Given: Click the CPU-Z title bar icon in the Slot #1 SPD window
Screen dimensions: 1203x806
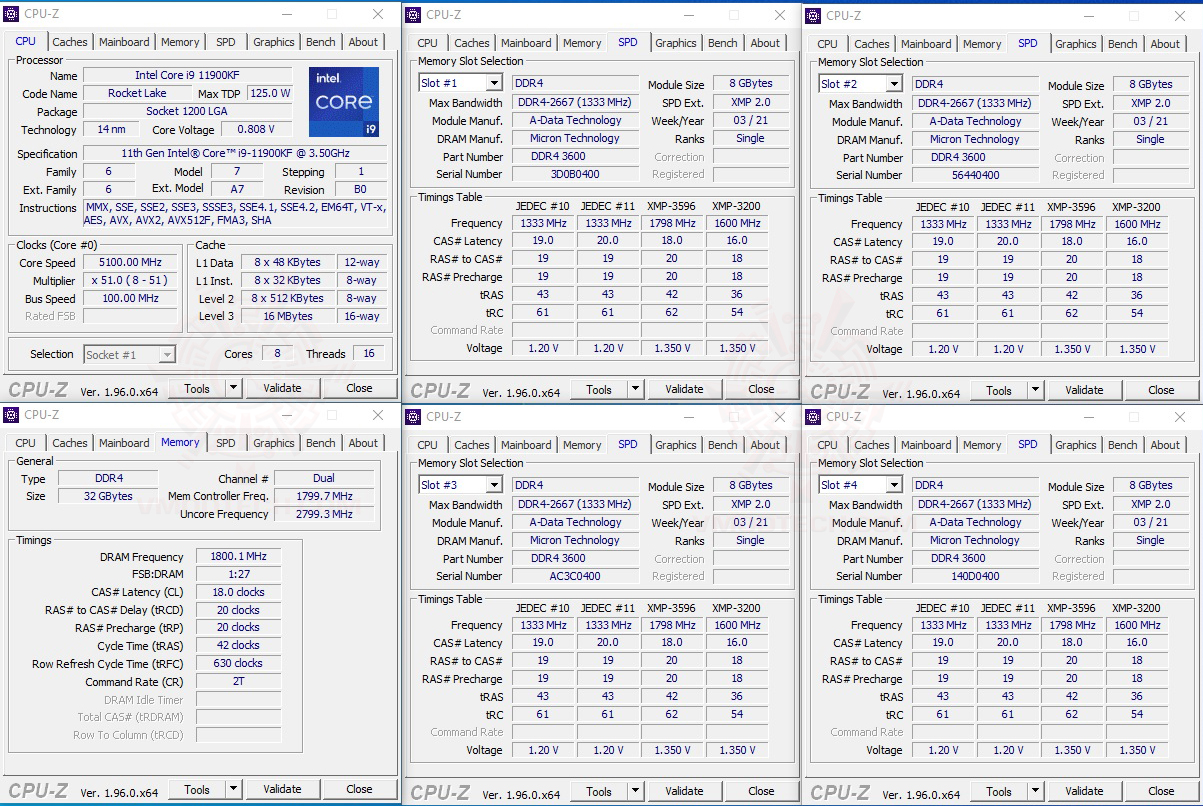Looking at the screenshot, I should [414, 14].
